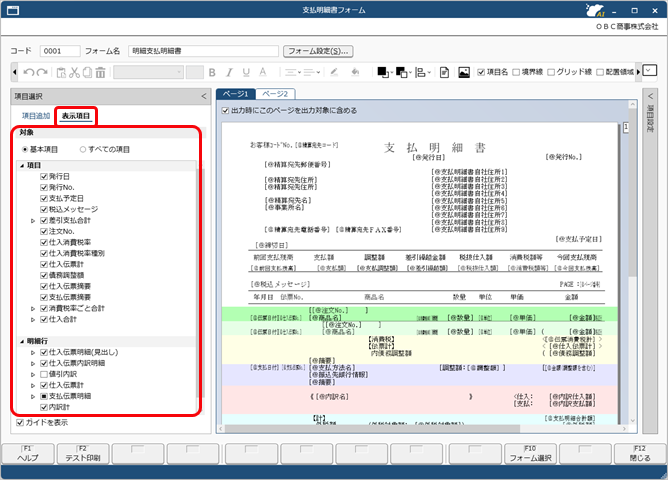Viewport: 668px width, 480px height.
Task: Click the send-to-back order icon
Action: [402, 72]
